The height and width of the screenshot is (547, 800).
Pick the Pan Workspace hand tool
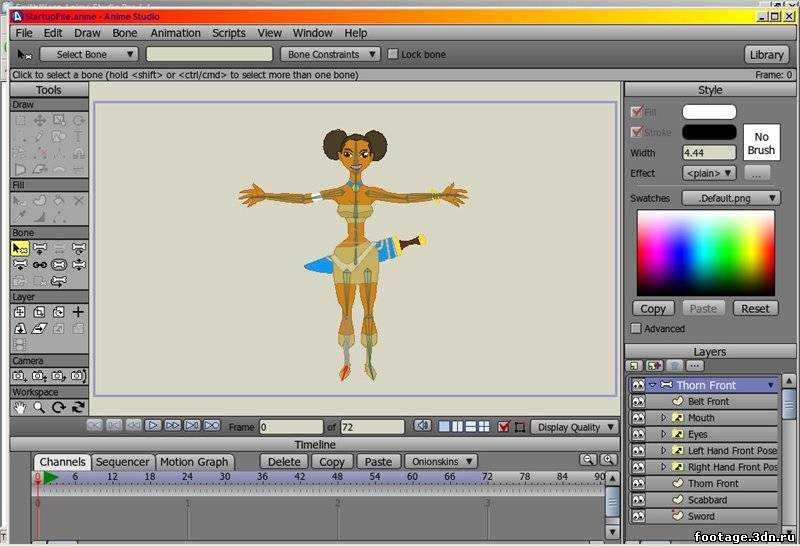pyautogui.click(x=20, y=407)
